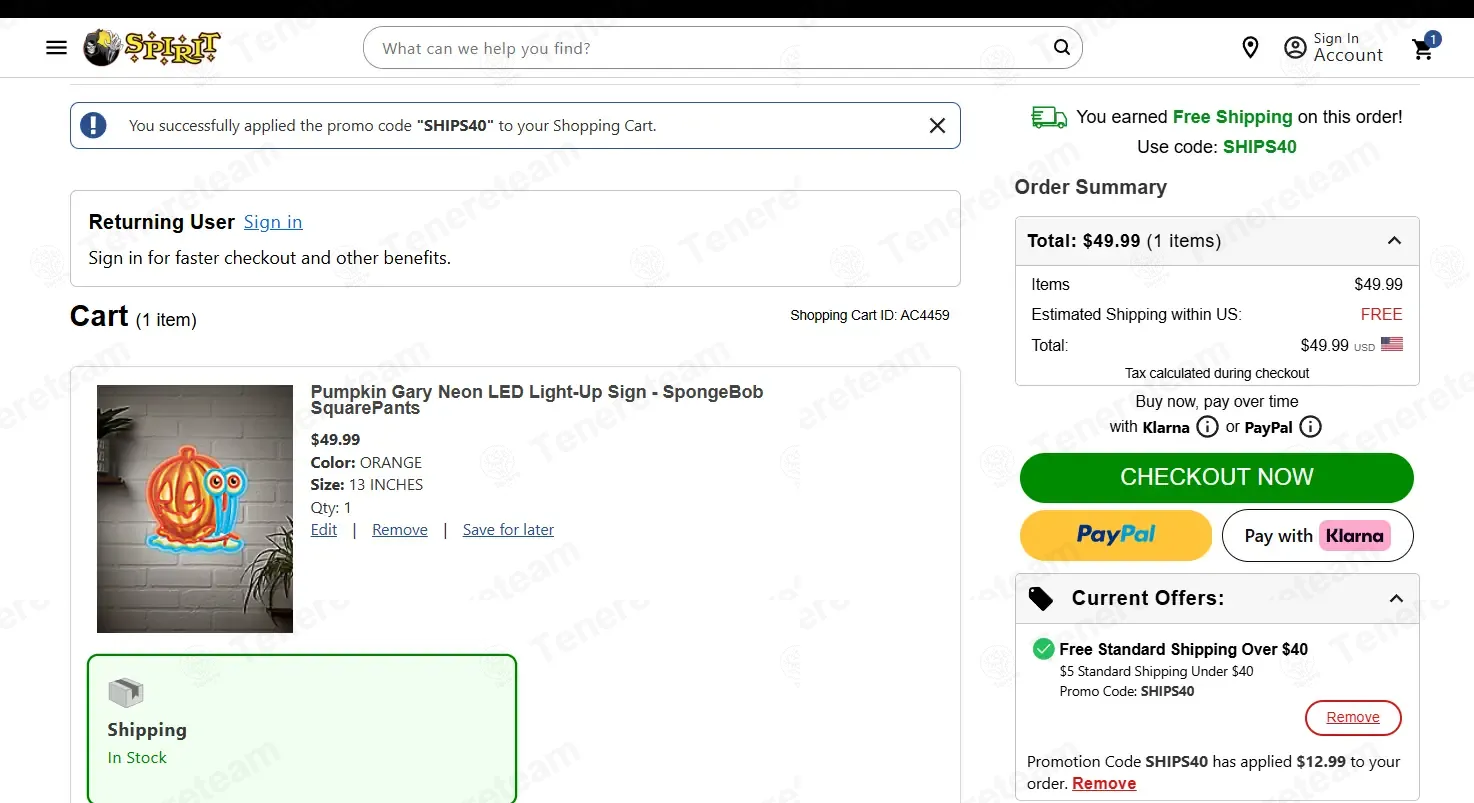Image resolution: width=1474 pixels, height=803 pixels.
Task: Click the Sign in link for returning users
Action: [273, 222]
